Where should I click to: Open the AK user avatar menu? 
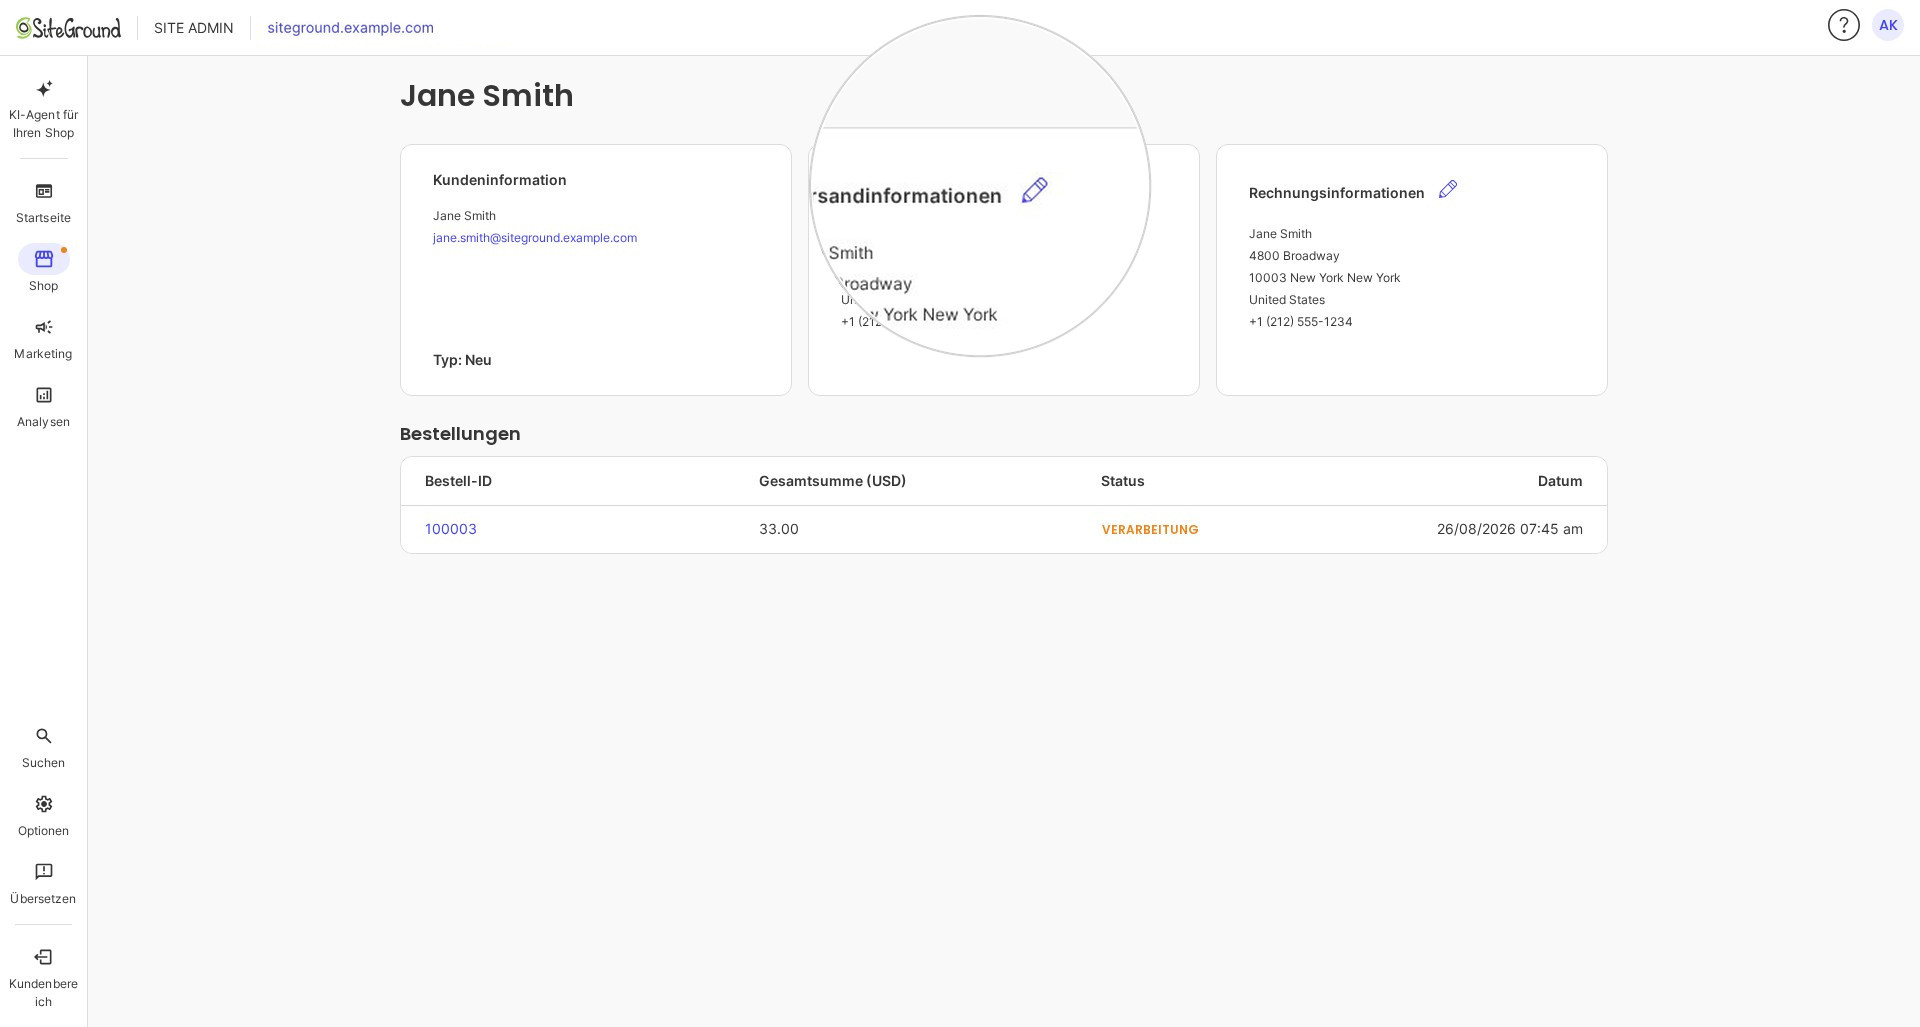tap(1888, 25)
